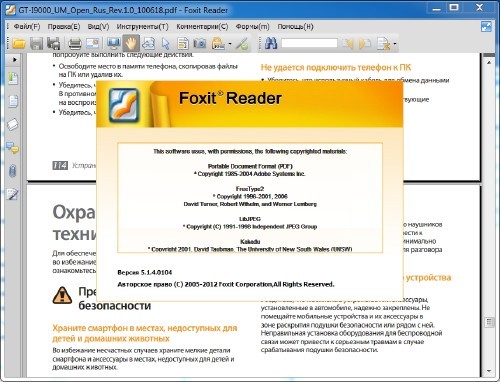This screenshot has width=500, height=382.
Task: Maximize the Foxit Reader window
Action: [454, 7]
